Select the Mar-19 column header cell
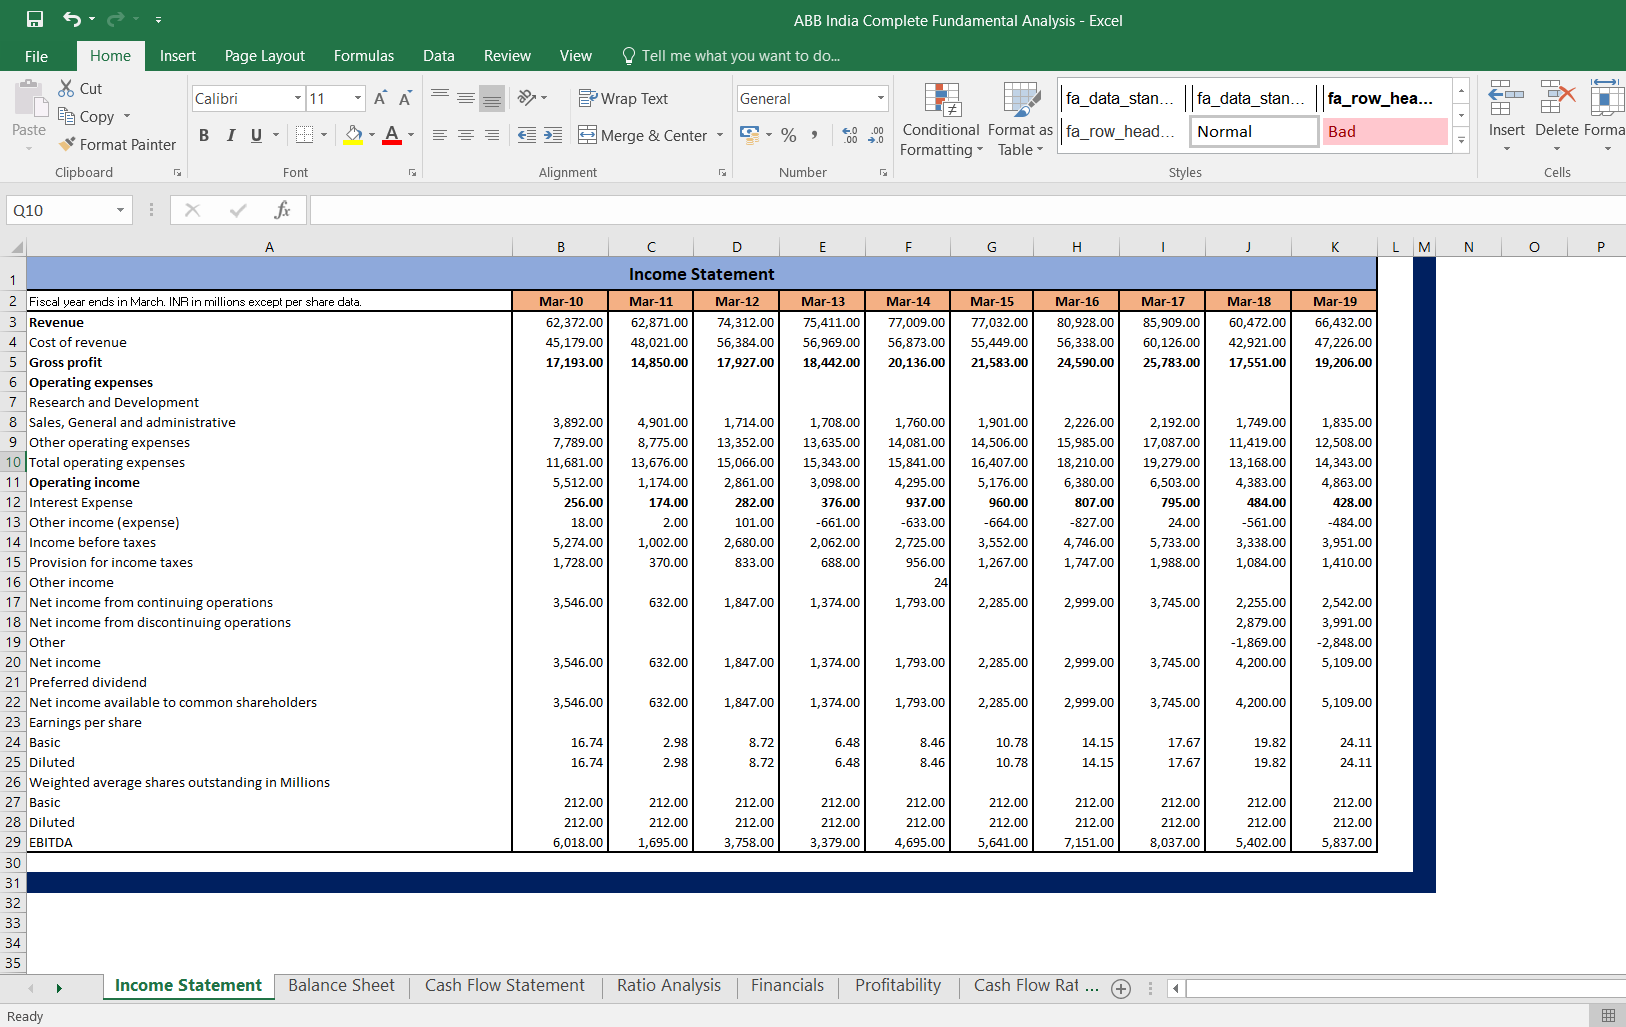 1334,301
